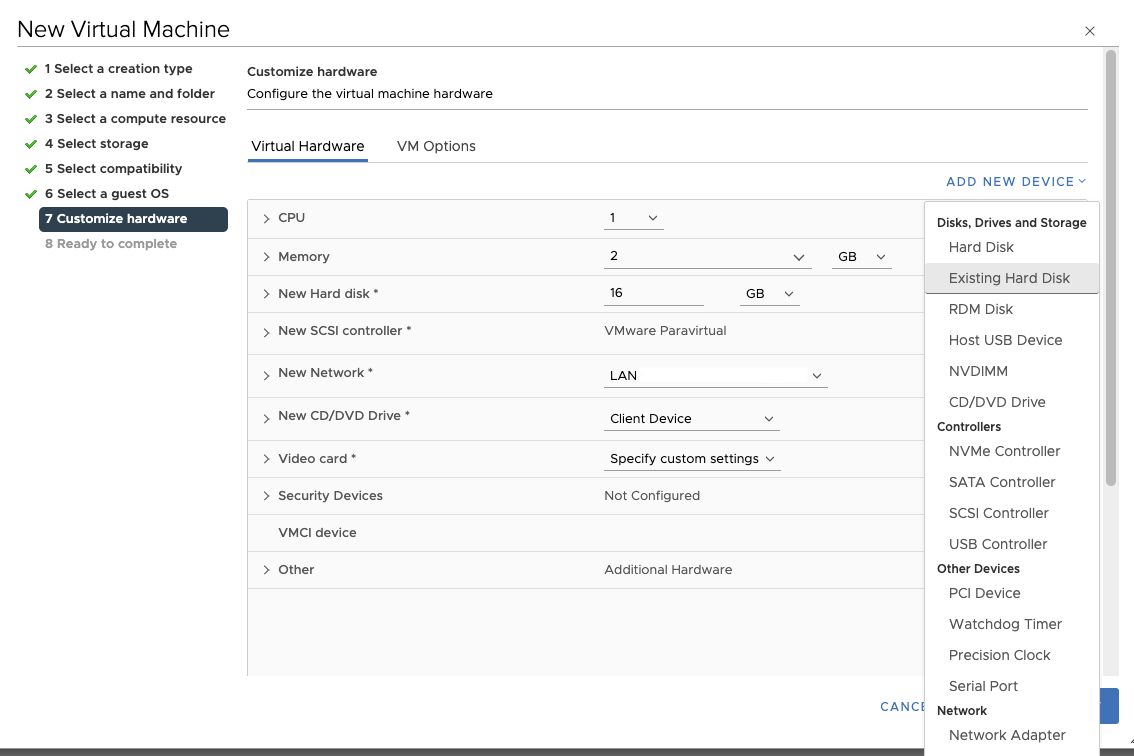Click the ADD NEW DEVICE button
The height and width of the screenshot is (756, 1134).
pyautogui.click(x=1016, y=182)
